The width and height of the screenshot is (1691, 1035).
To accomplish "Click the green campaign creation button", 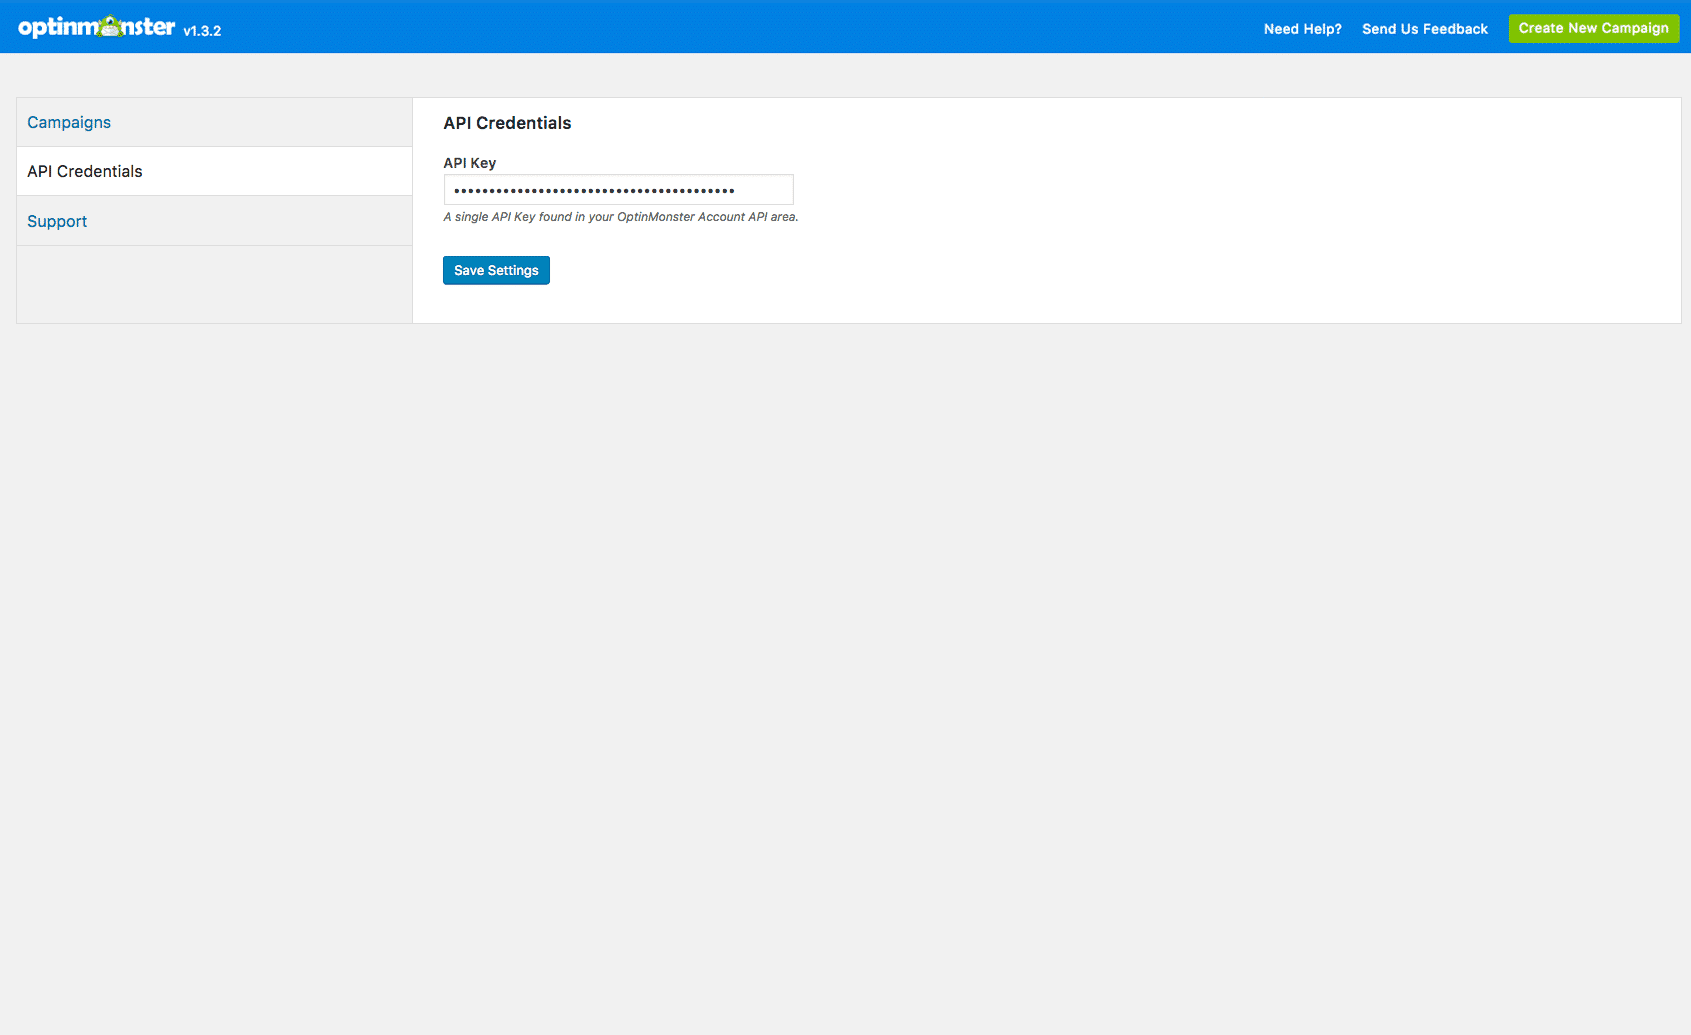I will click(x=1593, y=28).
